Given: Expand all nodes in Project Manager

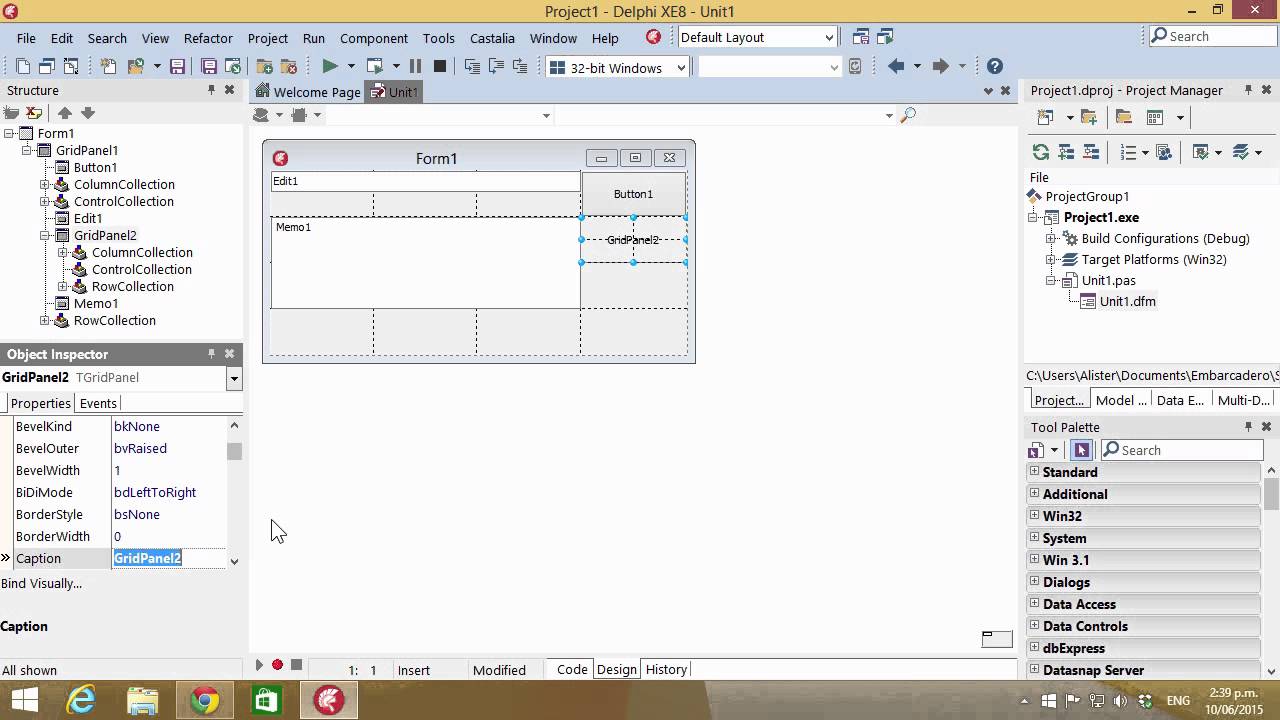Looking at the screenshot, I should pos(1066,152).
